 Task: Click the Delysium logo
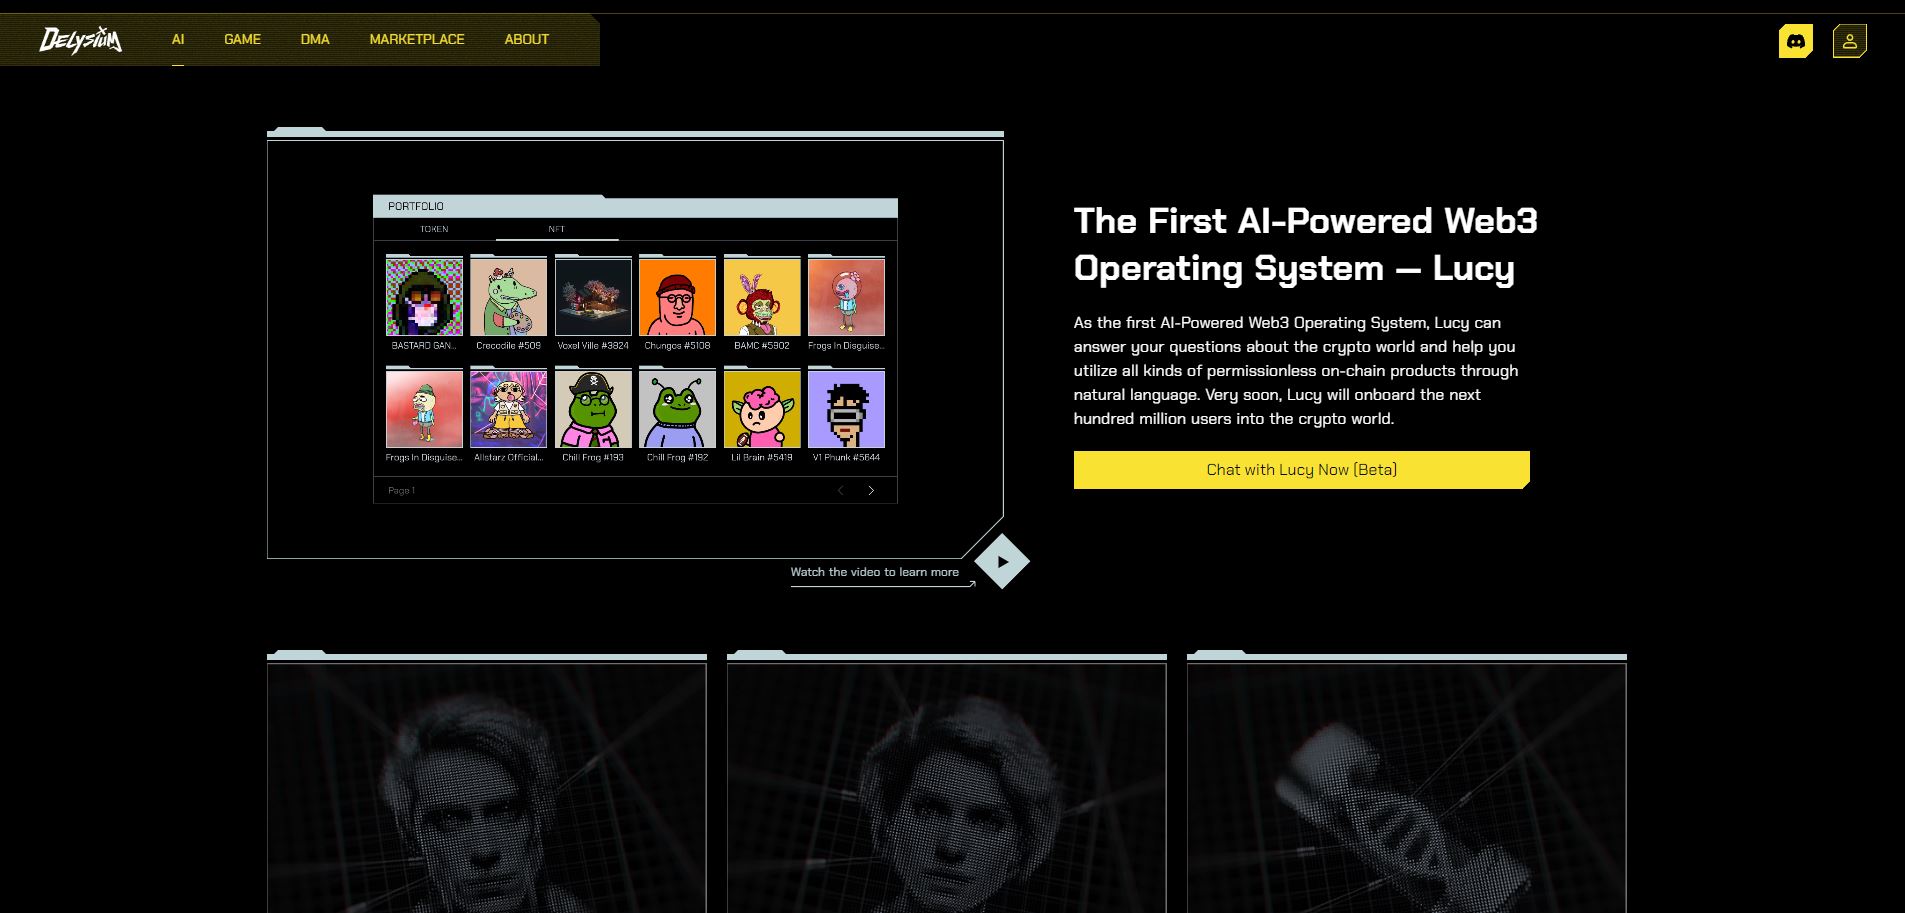[x=81, y=40]
